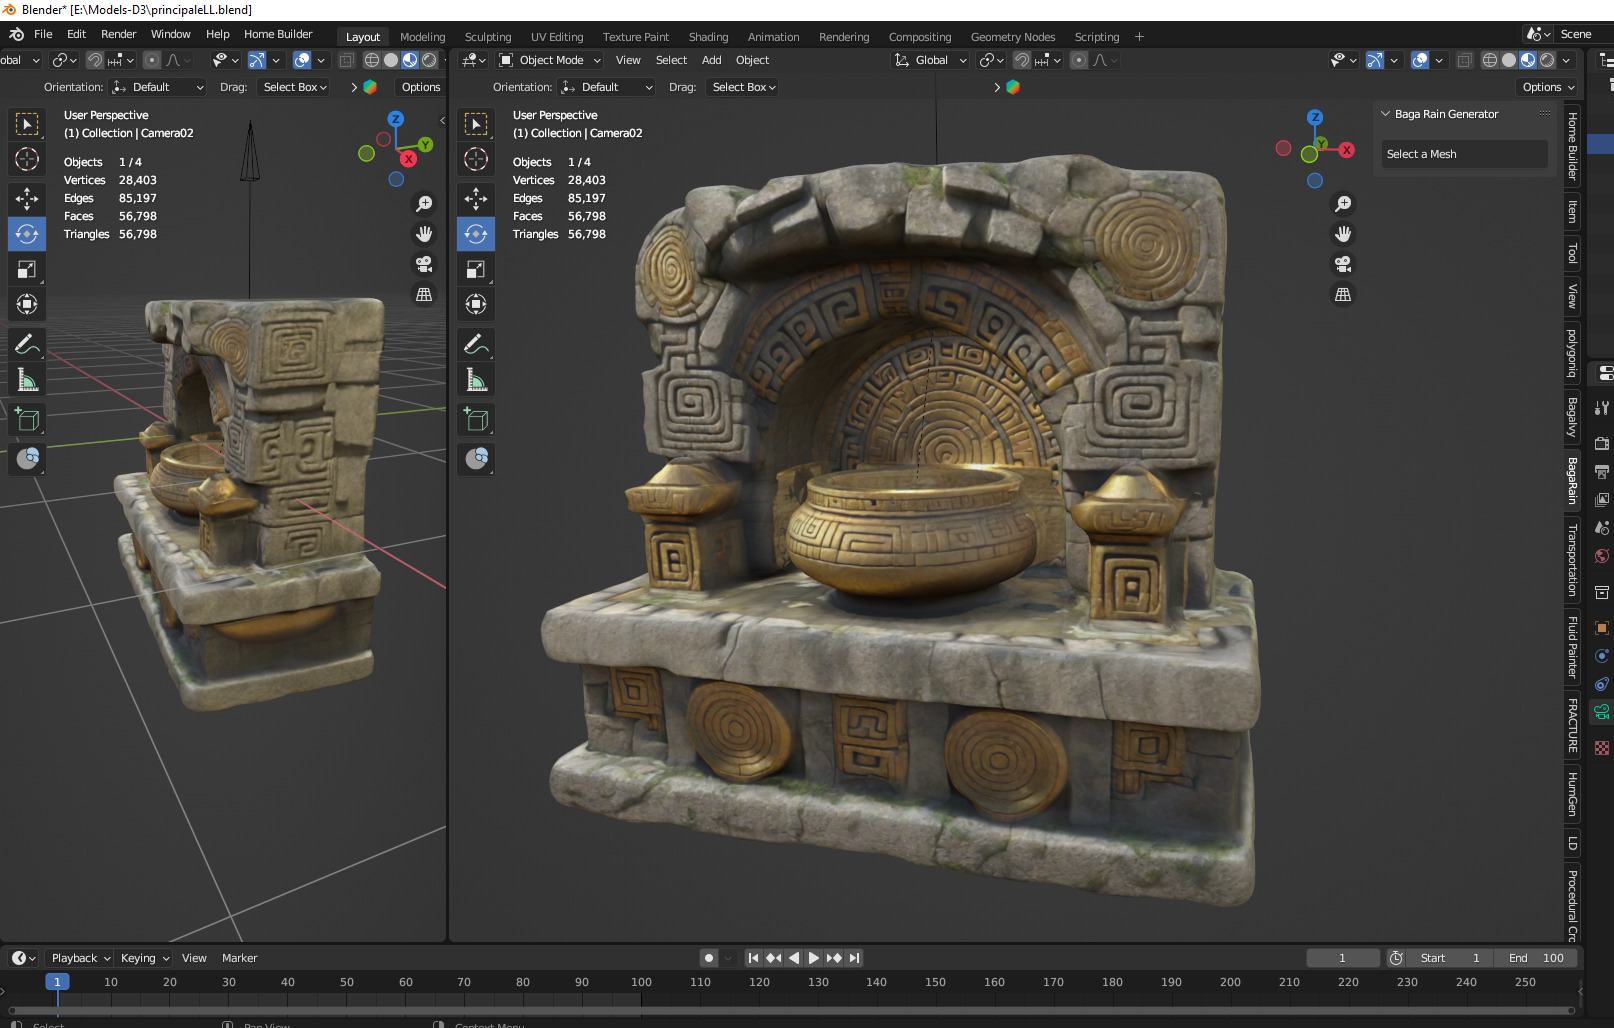Select the Measure tool in right viewport
This screenshot has width=1614, height=1028.
click(476, 380)
